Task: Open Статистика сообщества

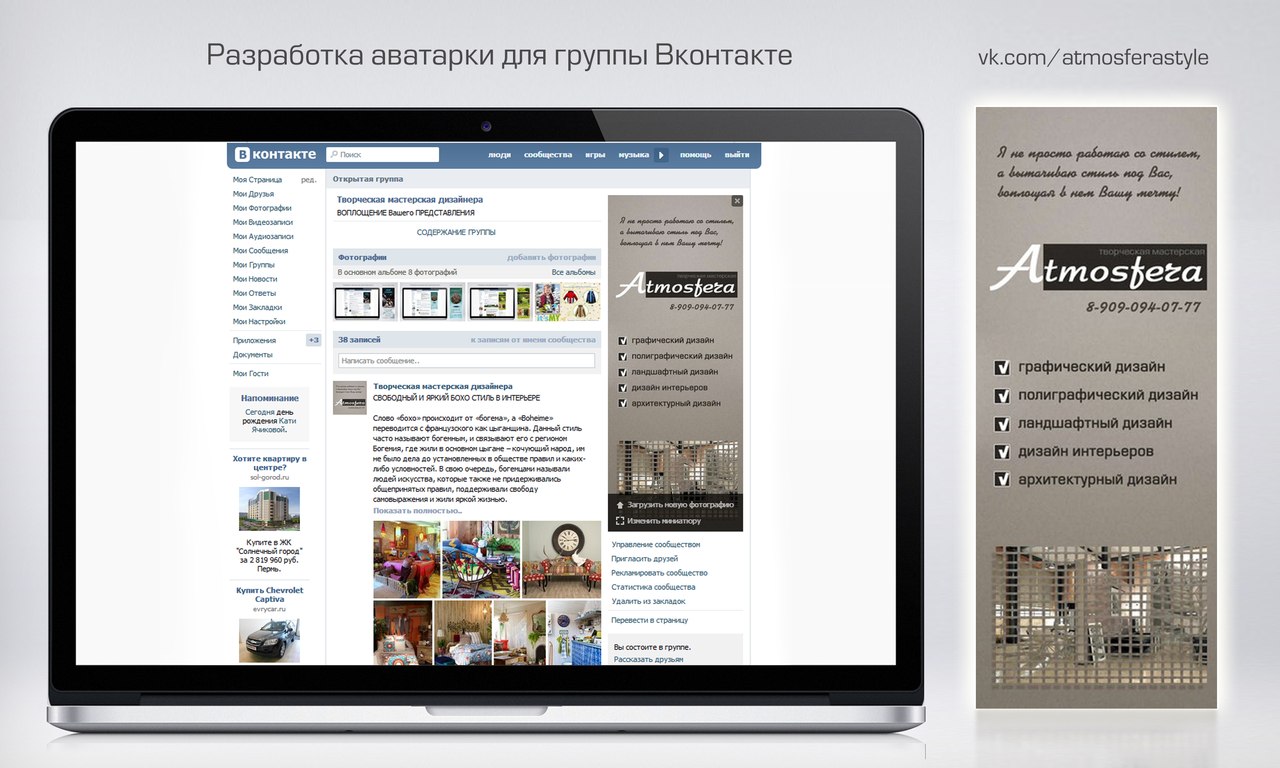Action: tap(653, 587)
